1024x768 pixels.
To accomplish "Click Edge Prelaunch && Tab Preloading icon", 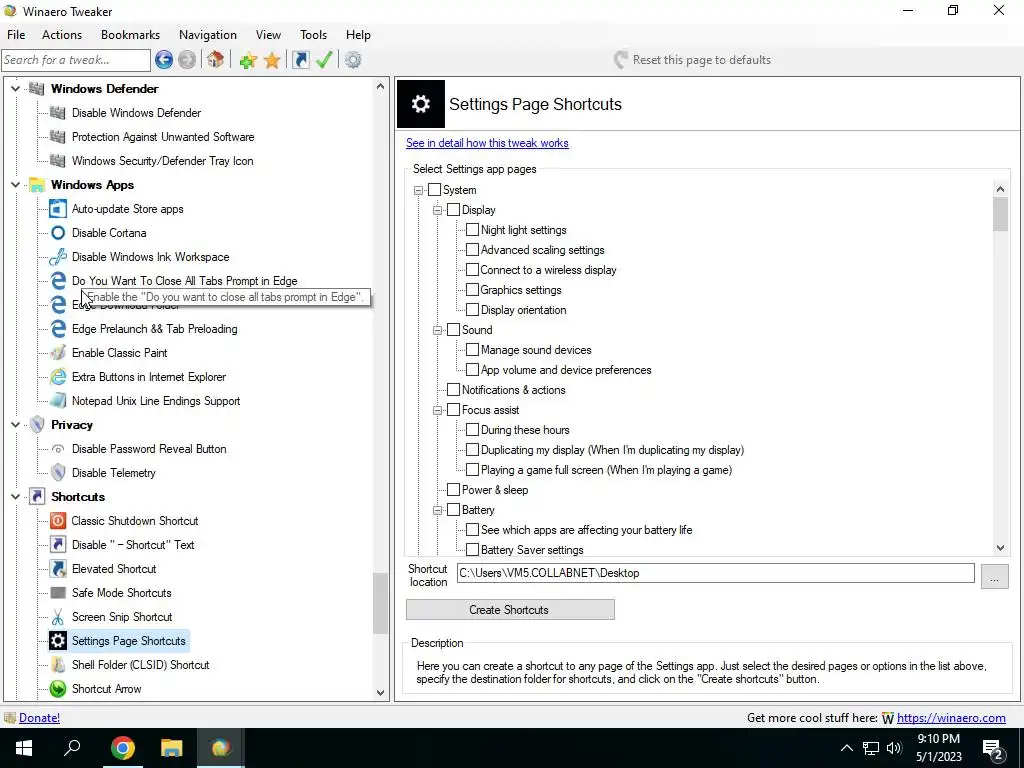I will click(x=58, y=328).
